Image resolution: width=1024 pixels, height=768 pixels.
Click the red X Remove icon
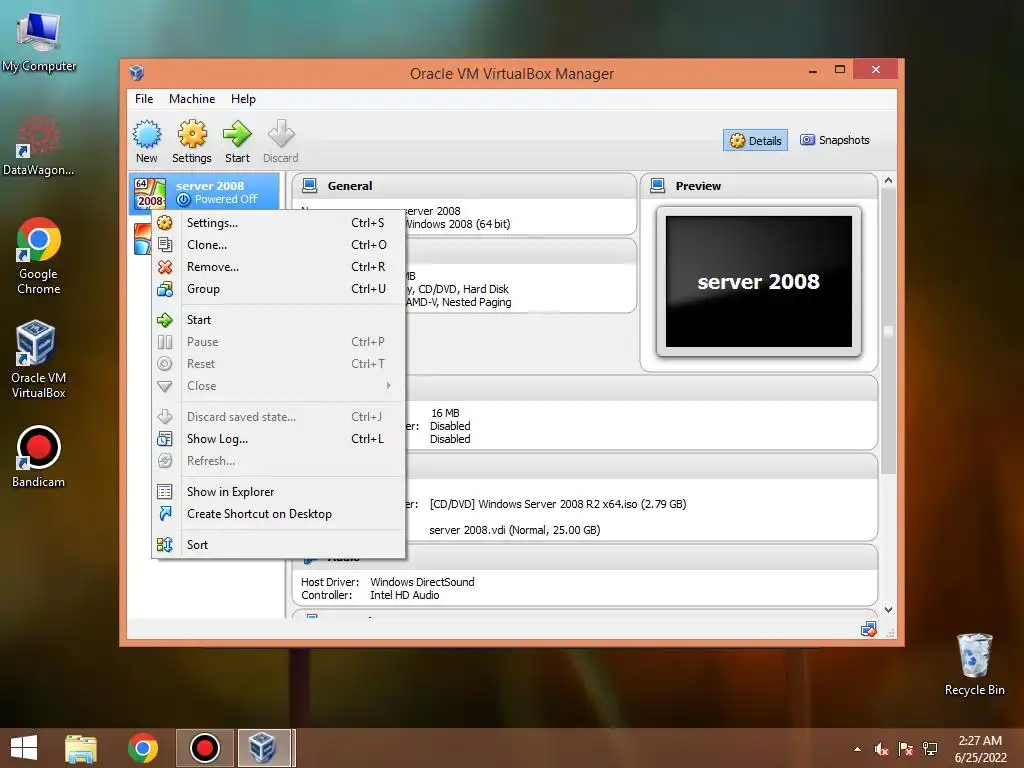point(165,267)
